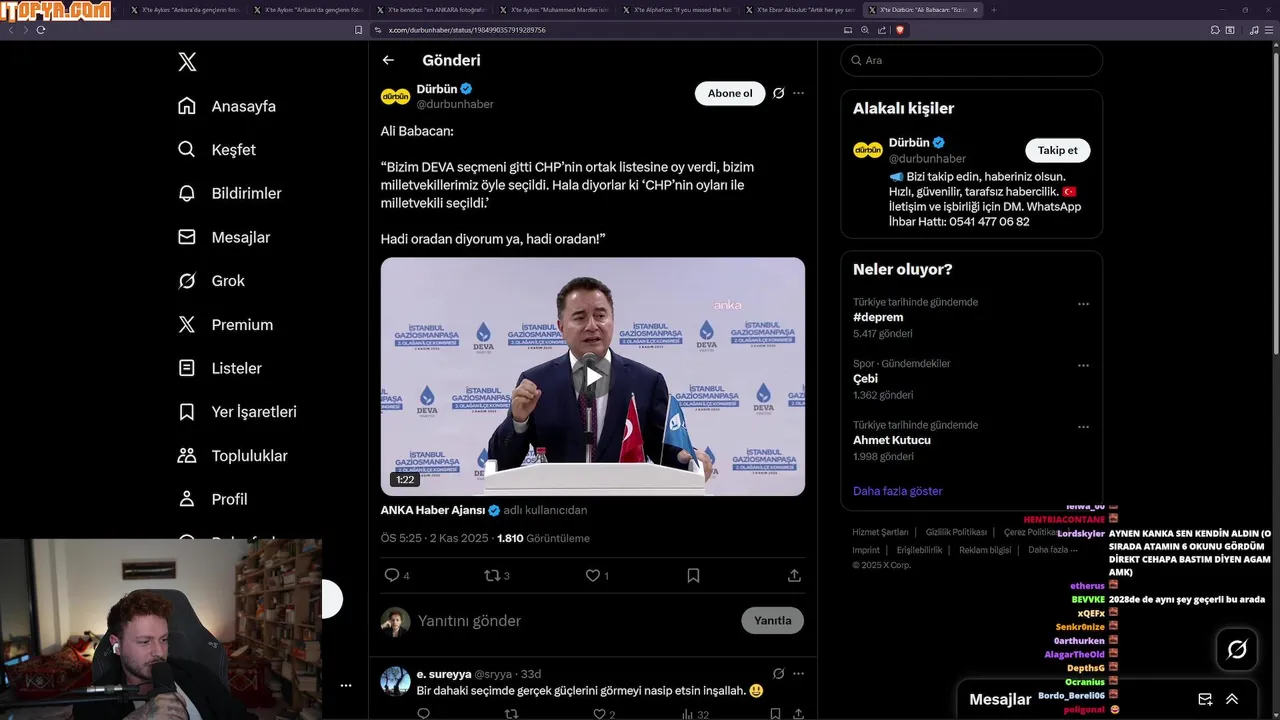This screenshot has height=720, width=1280.
Task: Open the X logo home link
Action: pos(187,62)
